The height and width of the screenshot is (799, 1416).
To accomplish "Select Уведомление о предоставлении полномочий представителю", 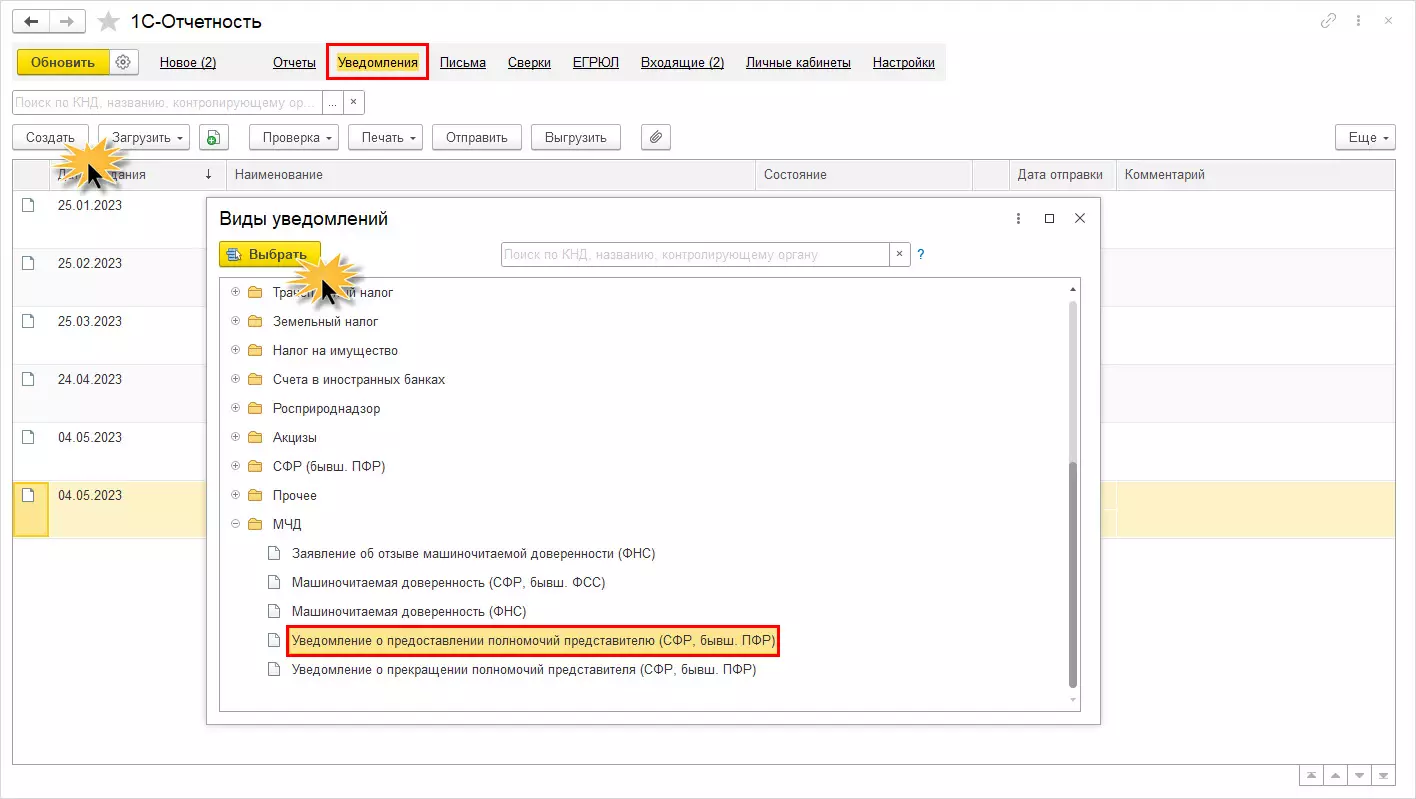I will pyautogui.click(x=533, y=640).
